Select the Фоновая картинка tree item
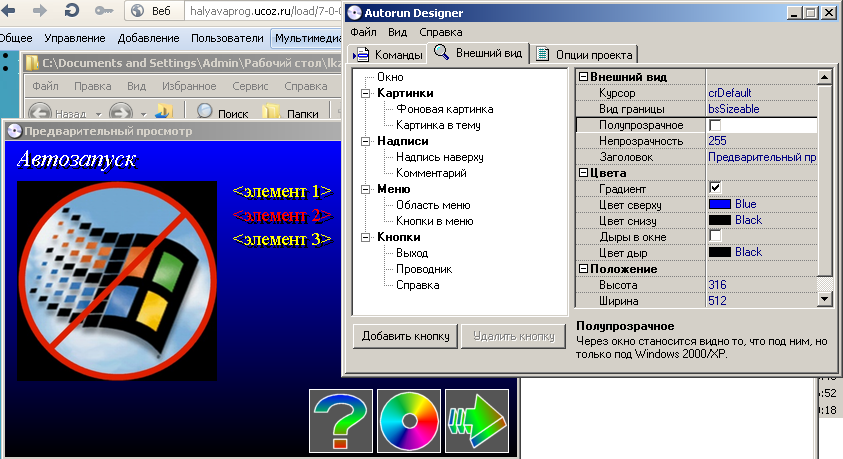 (445, 109)
